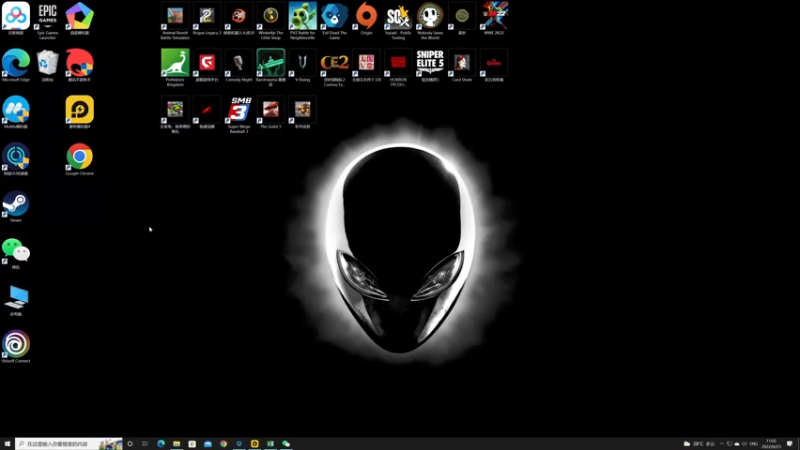Image resolution: width=800 pixels, height=450 pixels.
Task: Open File Explorer from the taskbar
Action: 177,444
